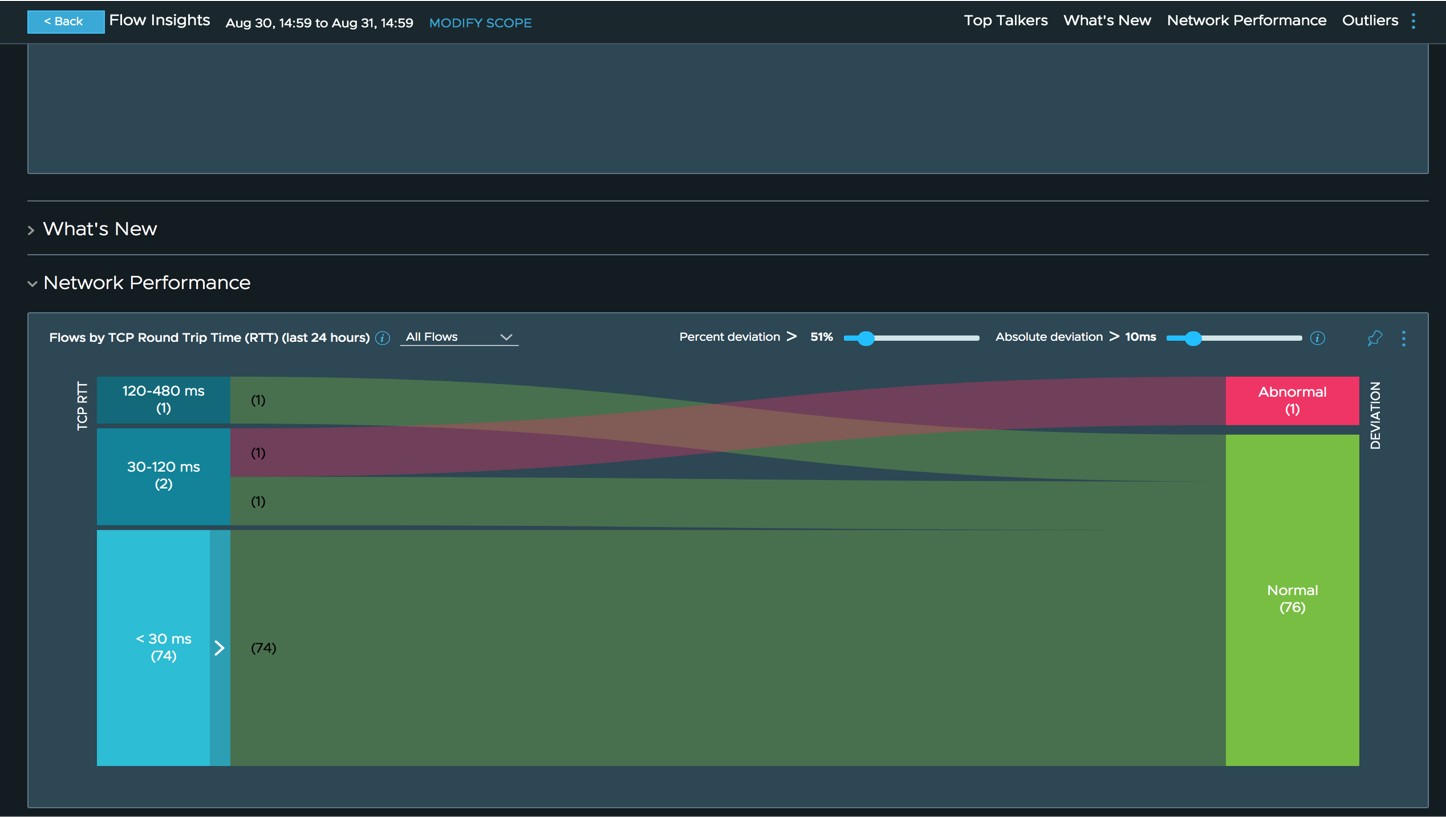Expand the What's New section
The image size is (1446, 817).
(31, 230)
